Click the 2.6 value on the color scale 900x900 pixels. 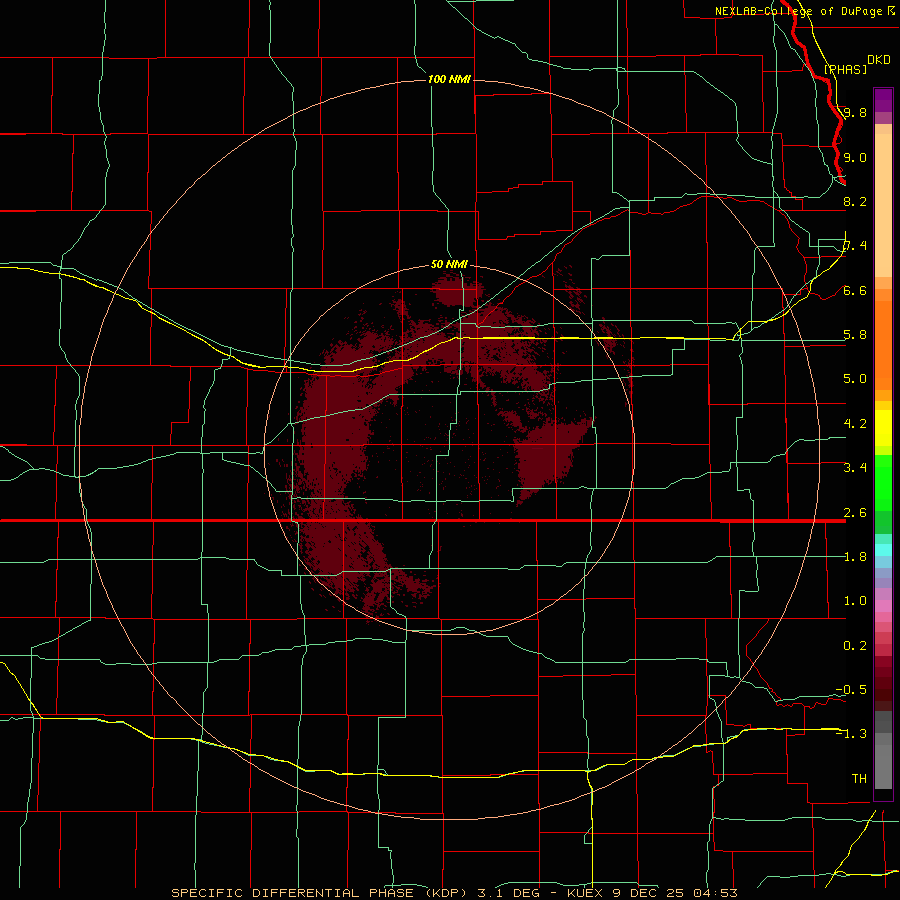click(x=855, y=513)
